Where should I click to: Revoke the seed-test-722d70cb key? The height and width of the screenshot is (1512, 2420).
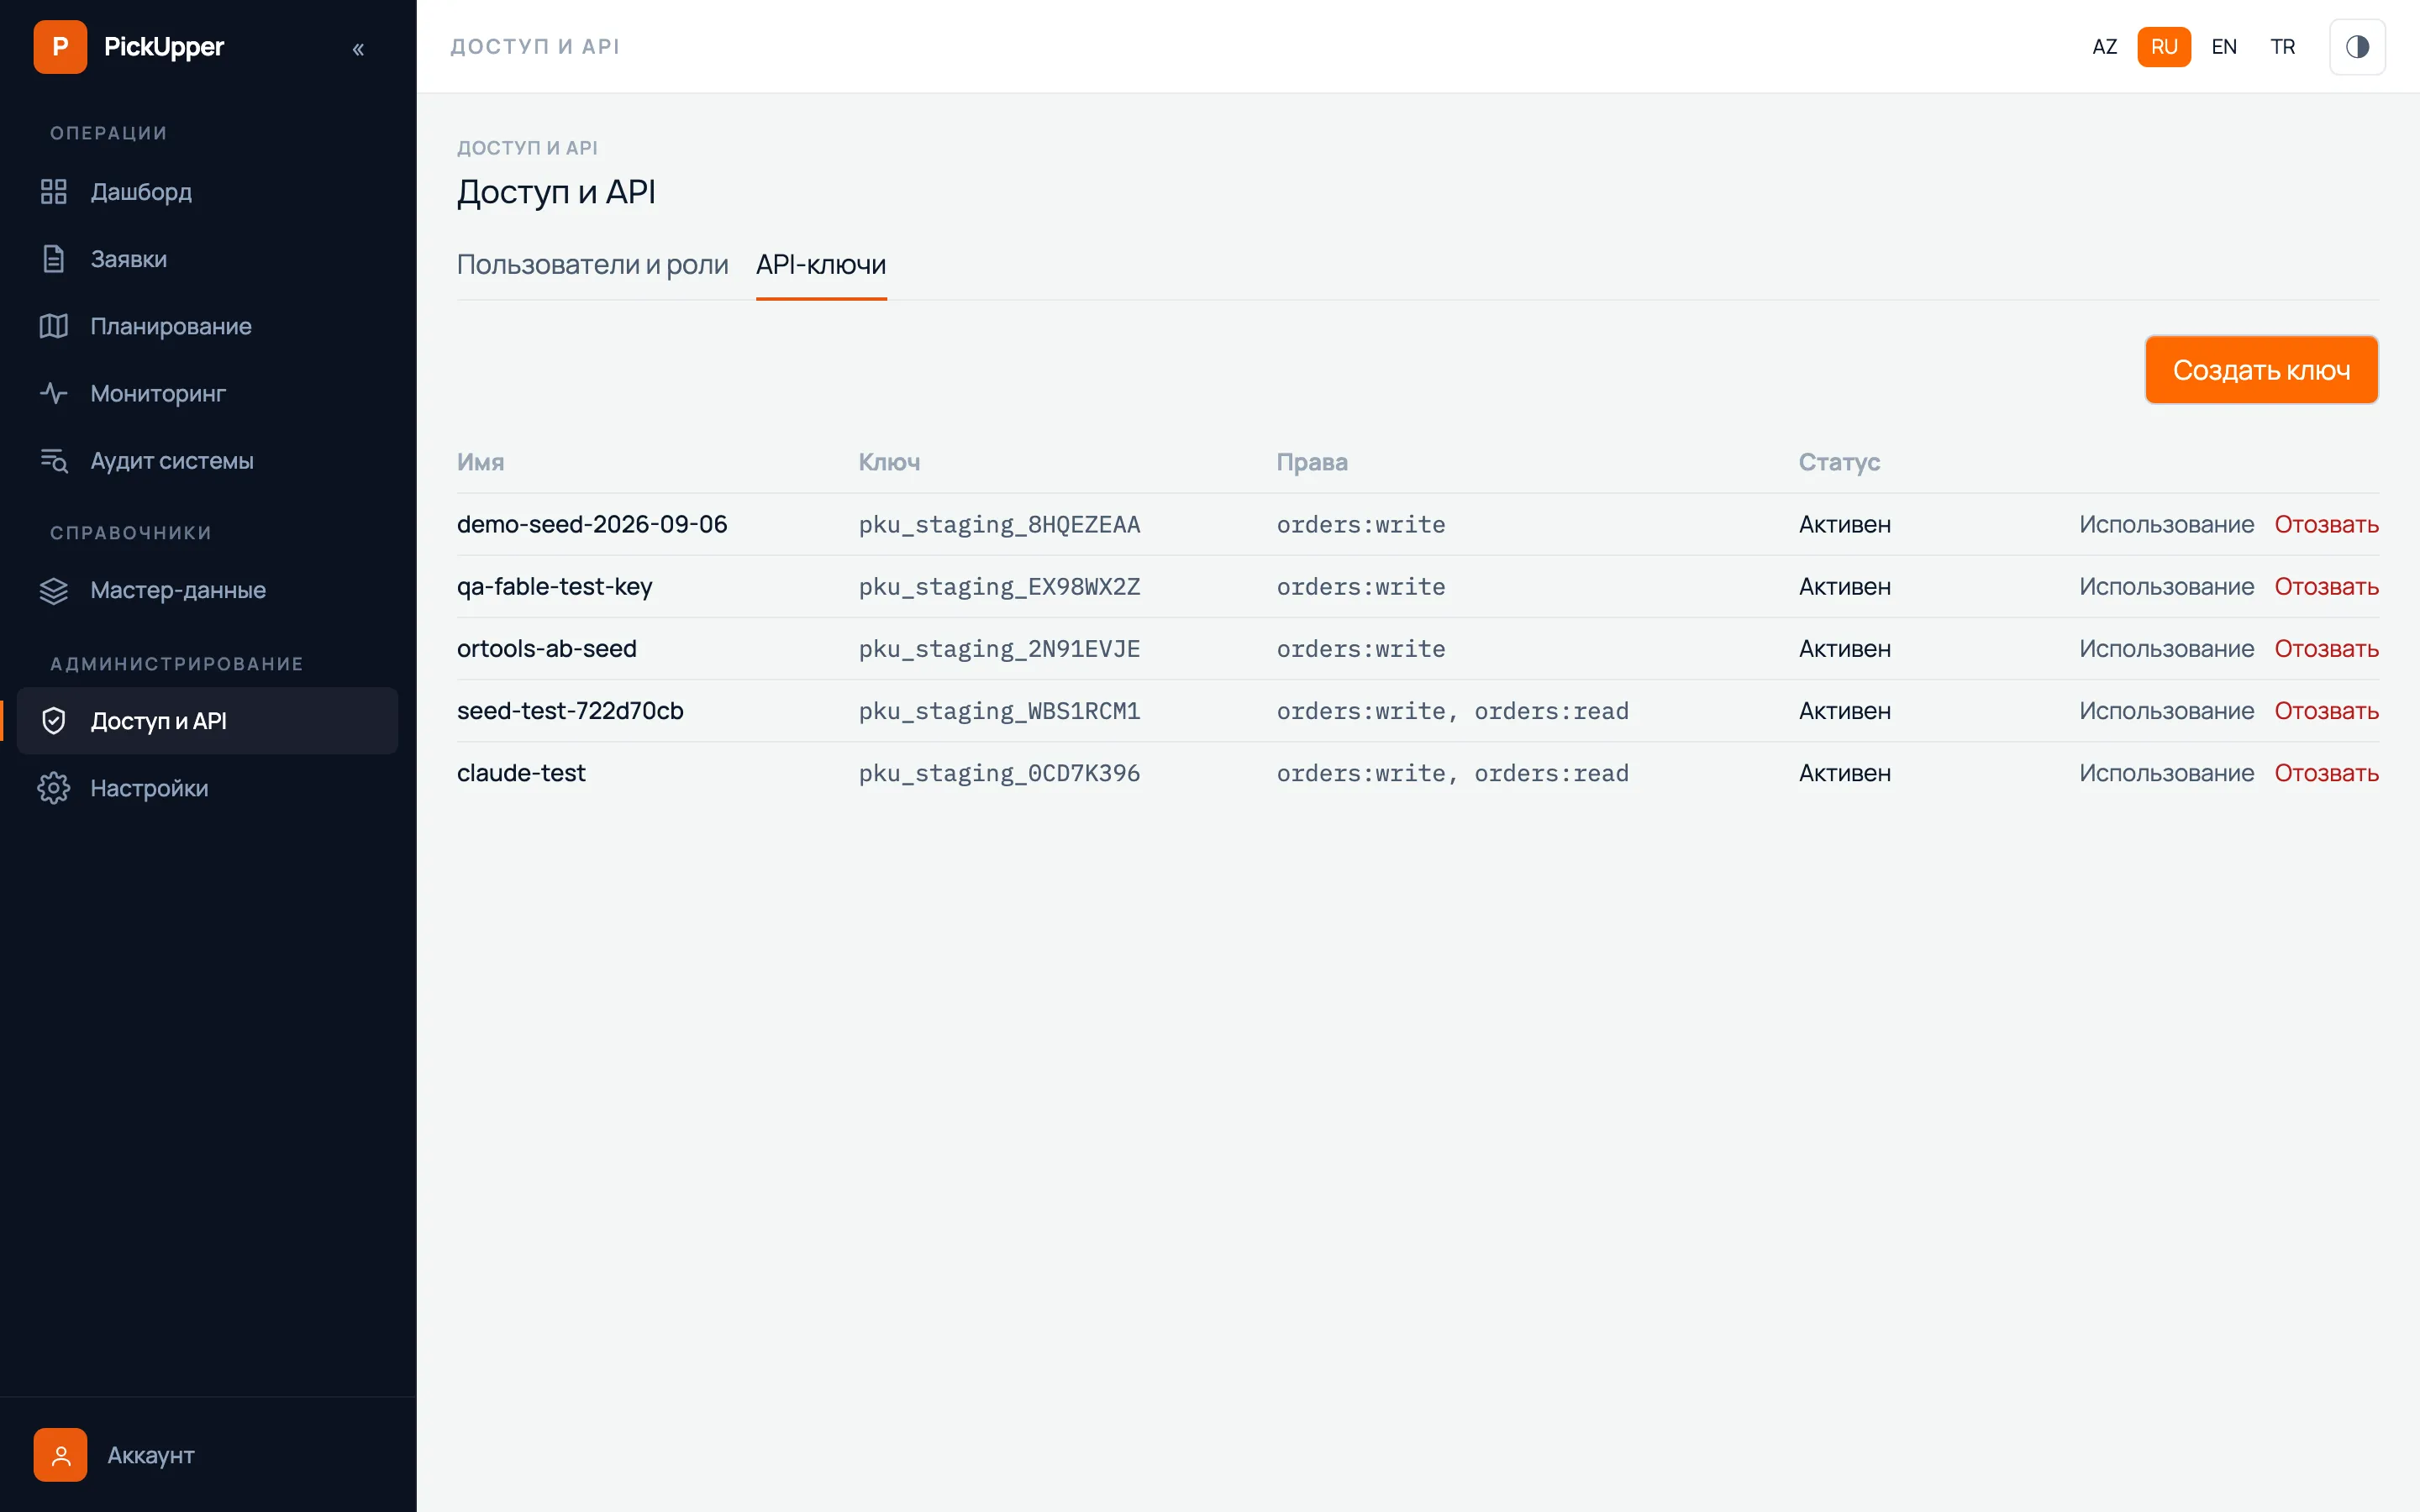(2326, 711)
